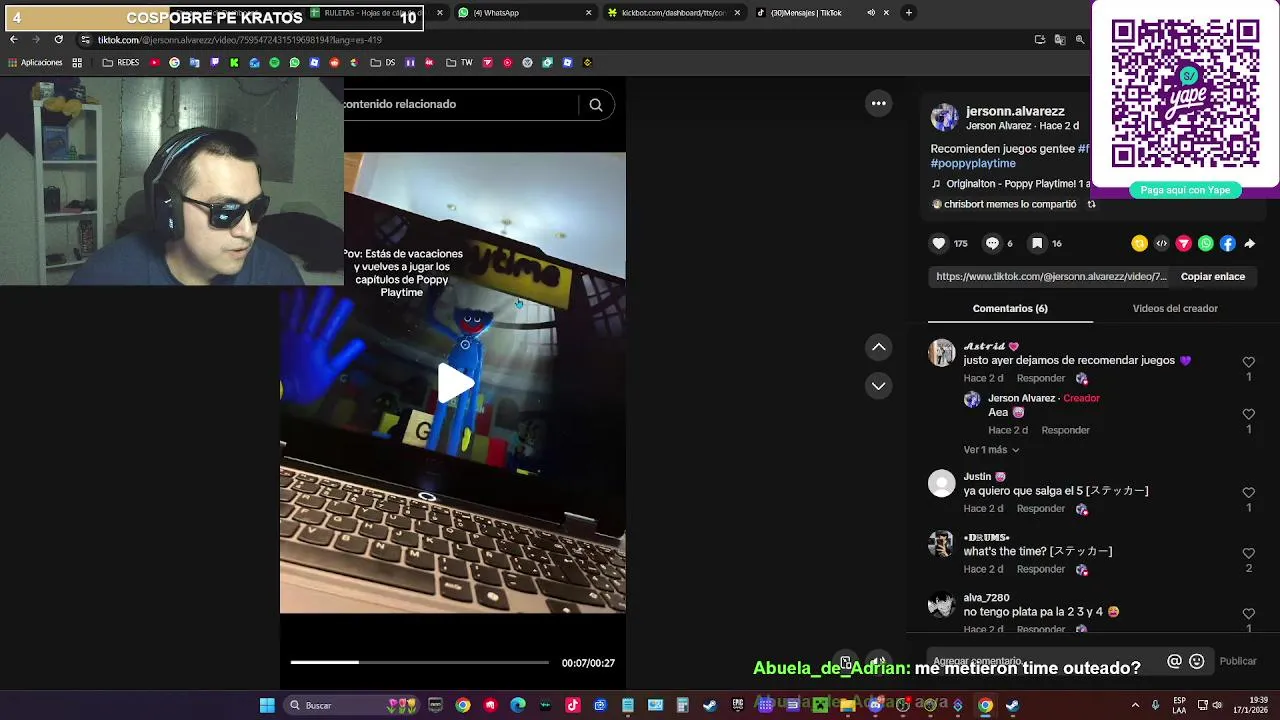The image size is (1280, 720).
Task: Reply to Astrid's comment
Action: click(x=1040, y=379)
